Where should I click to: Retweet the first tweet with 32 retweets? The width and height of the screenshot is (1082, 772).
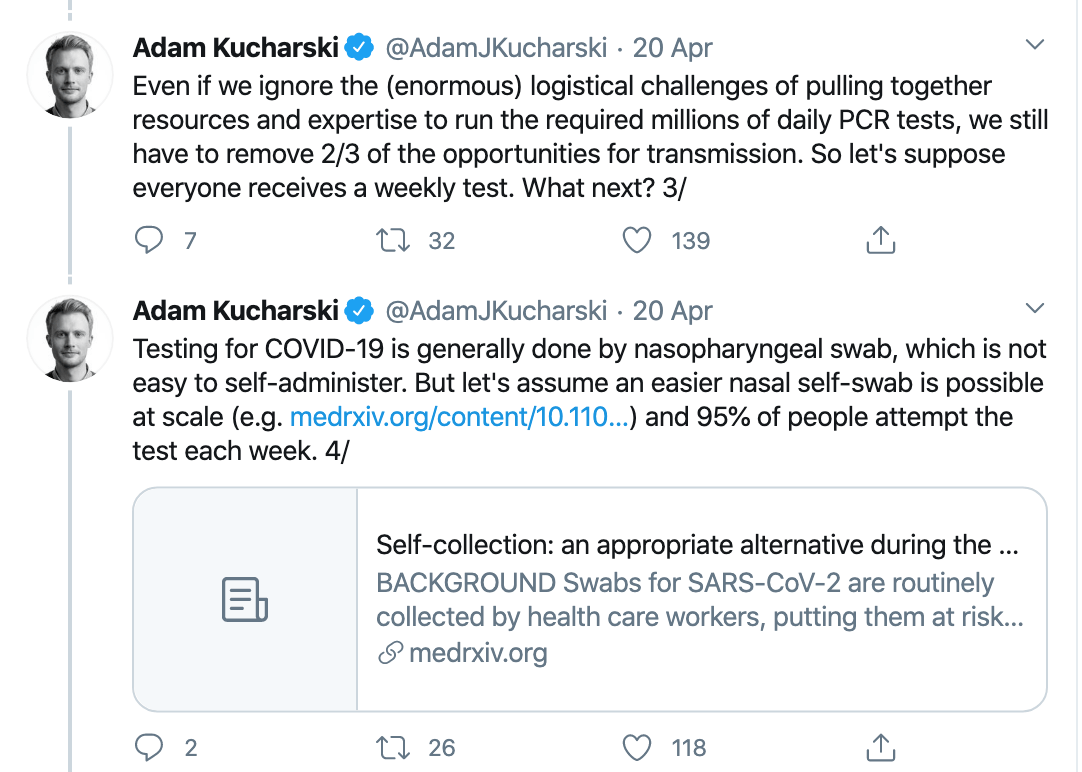click(387, 240)
